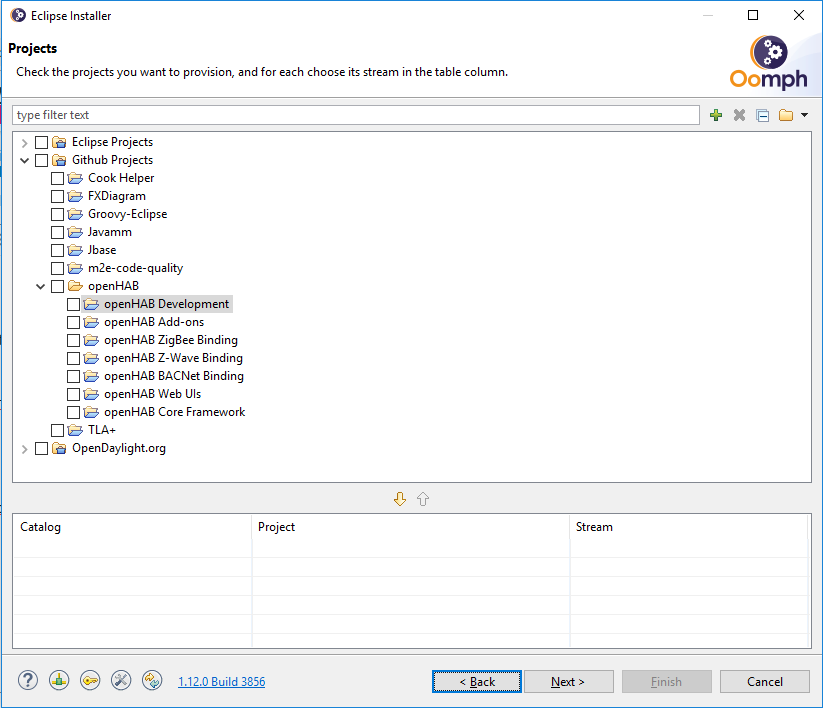Check the Javamm checkbox
Image resolution: width=823 pixels, height=708 pixels.
[57, 232]
